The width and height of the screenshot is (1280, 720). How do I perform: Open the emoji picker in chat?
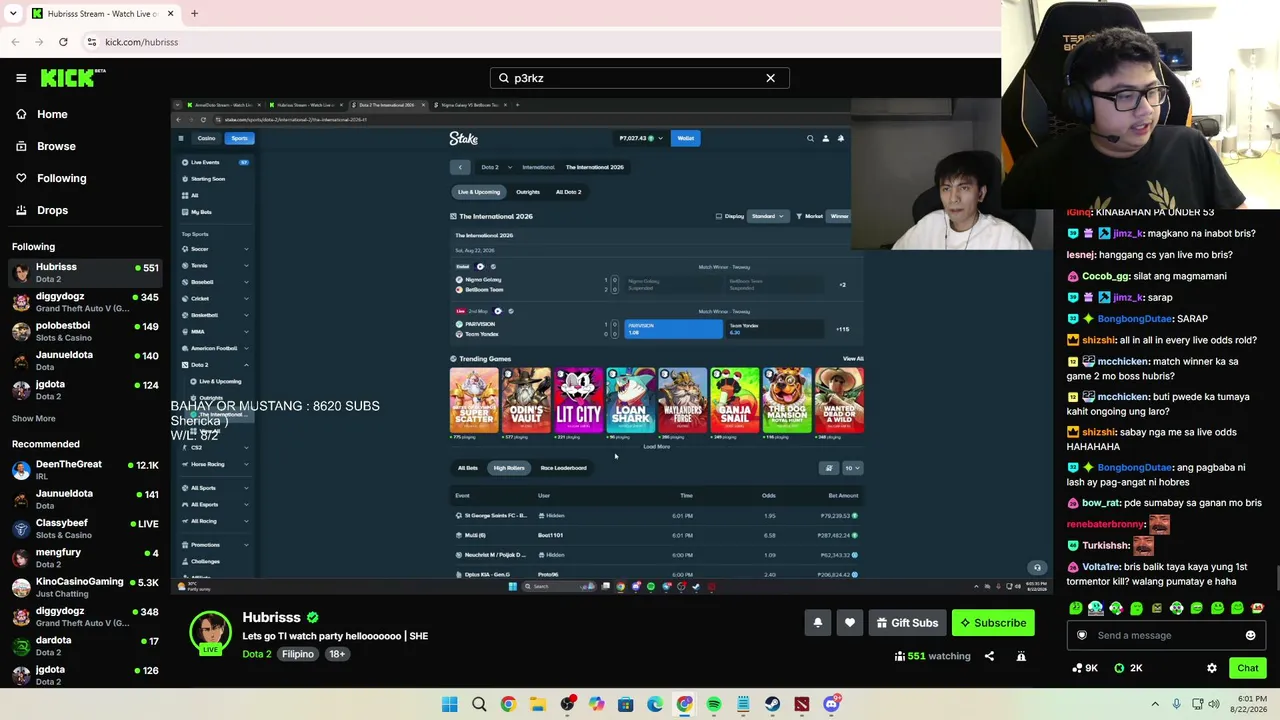point(1250,635)
